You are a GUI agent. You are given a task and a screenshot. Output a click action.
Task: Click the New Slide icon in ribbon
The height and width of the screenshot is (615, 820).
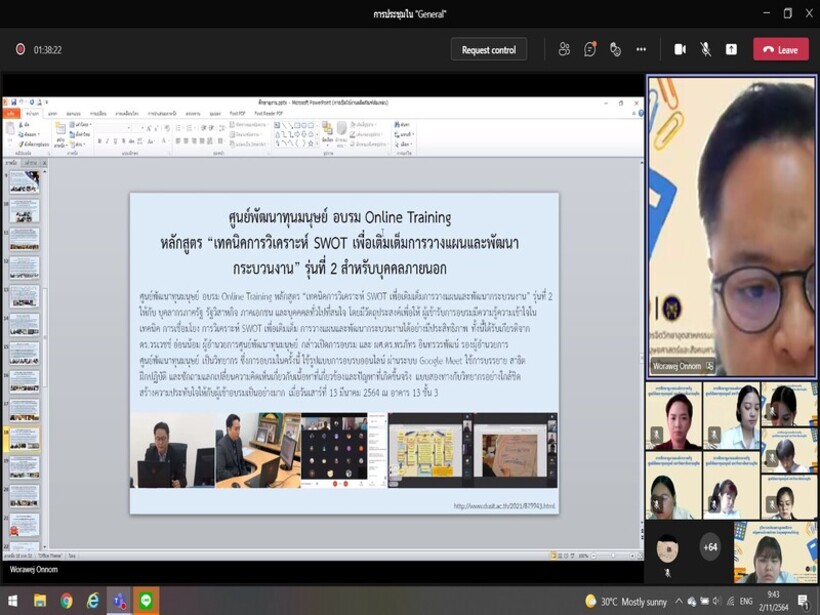click(x=61, y=130)
